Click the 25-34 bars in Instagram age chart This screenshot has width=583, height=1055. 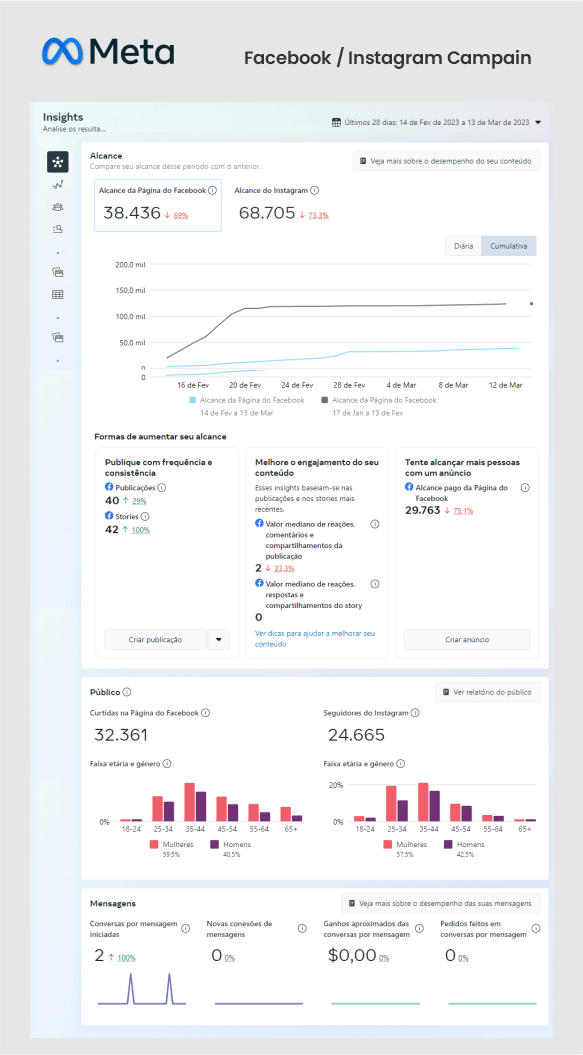coord(397,803)
